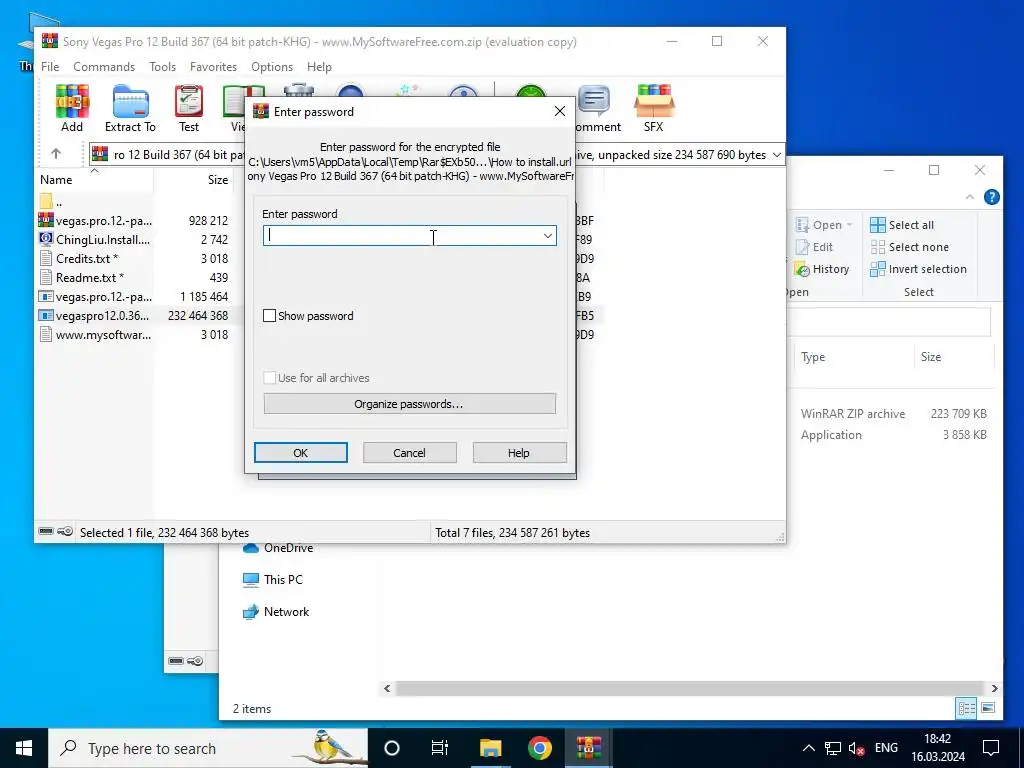The width and height of the screenshot is (1024, 768).
Task: Click the ENG language indicator
Action: coord(886,748)
